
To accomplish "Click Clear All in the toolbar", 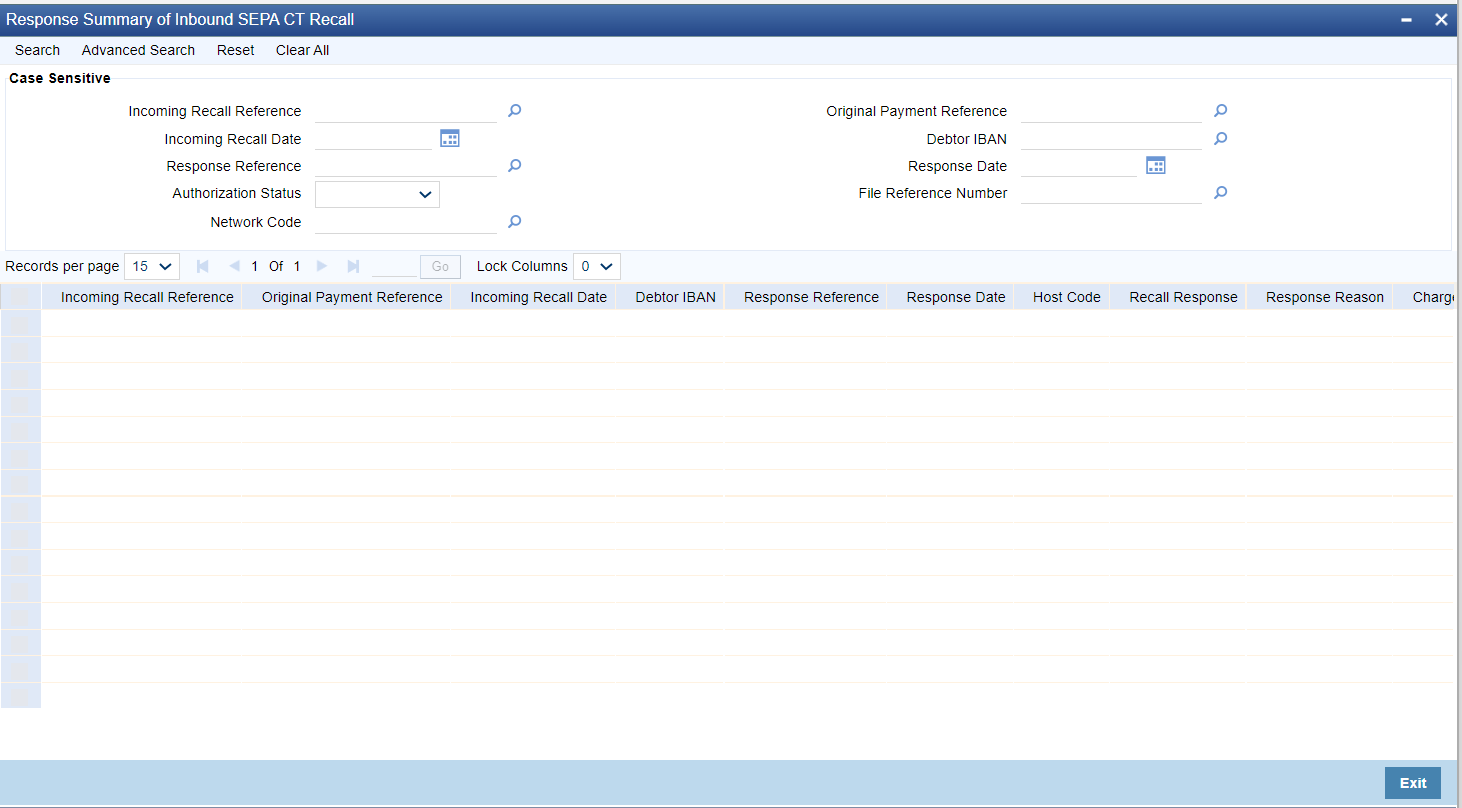I will point(302,50).
